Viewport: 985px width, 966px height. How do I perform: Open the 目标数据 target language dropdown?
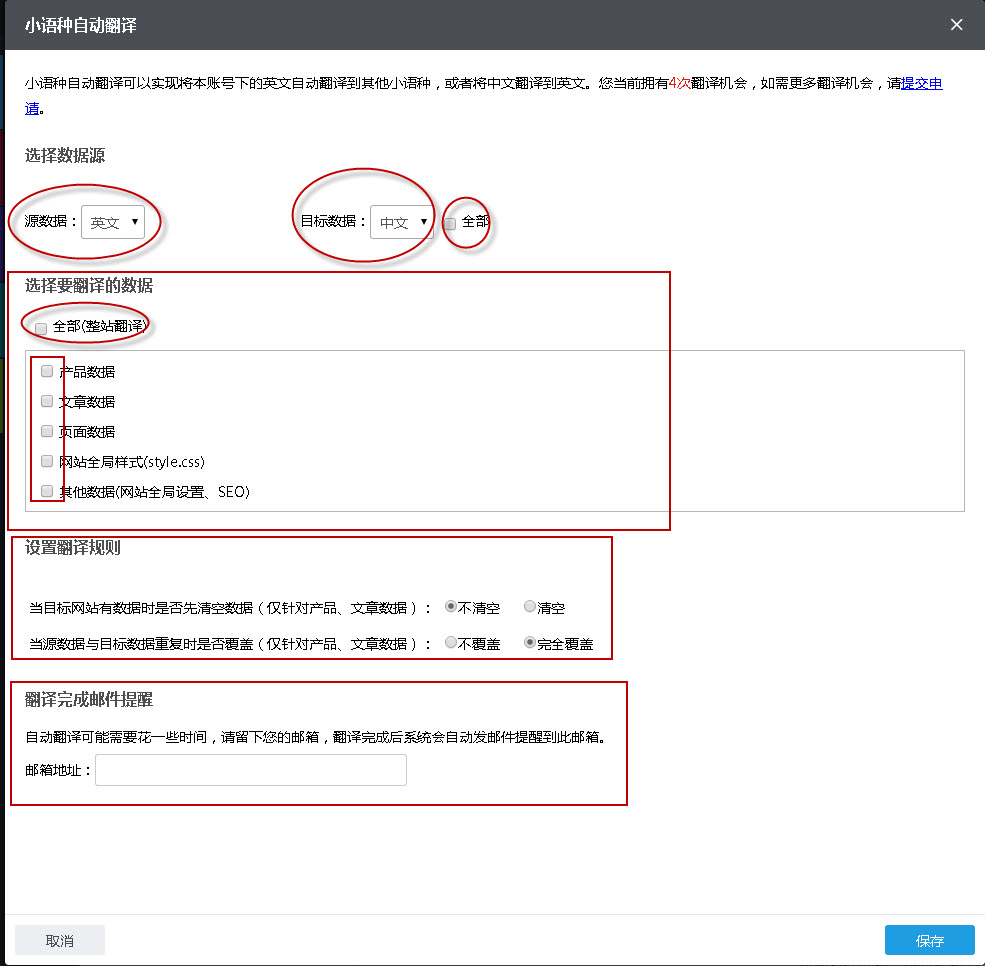tap(401, 222)
